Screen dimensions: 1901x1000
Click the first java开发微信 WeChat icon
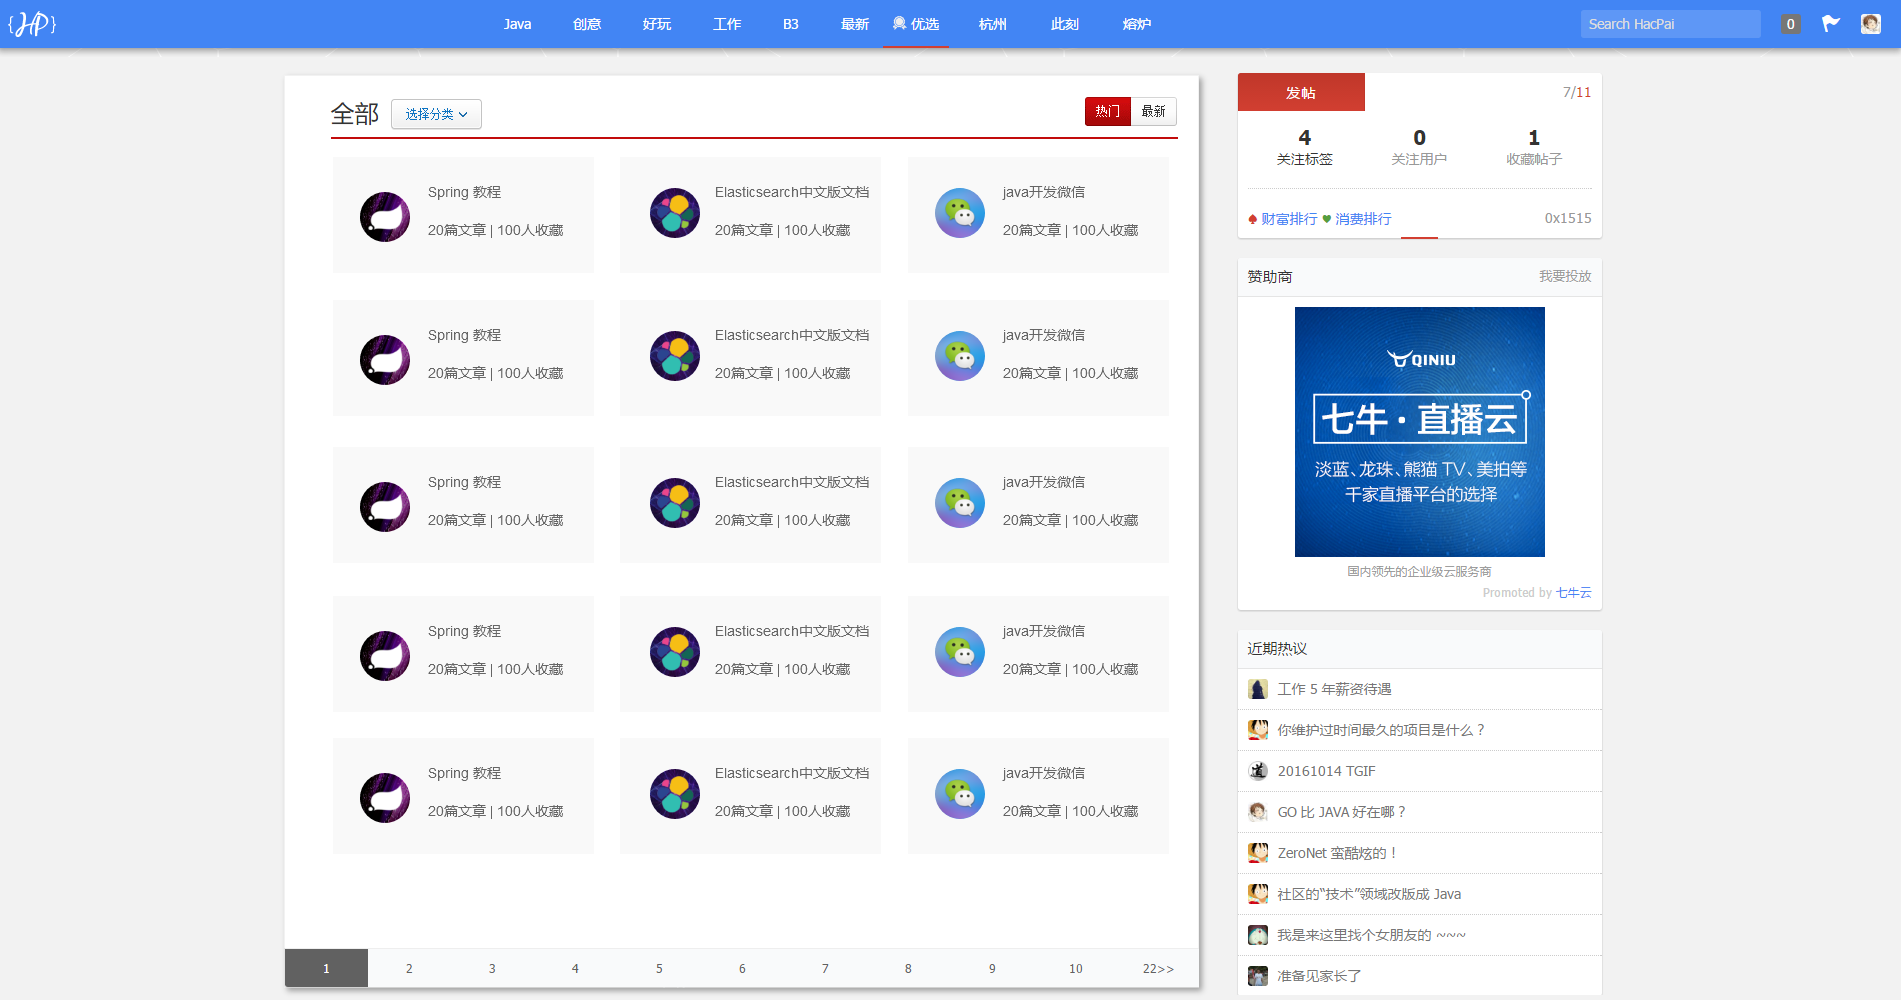tap(960, 213)
